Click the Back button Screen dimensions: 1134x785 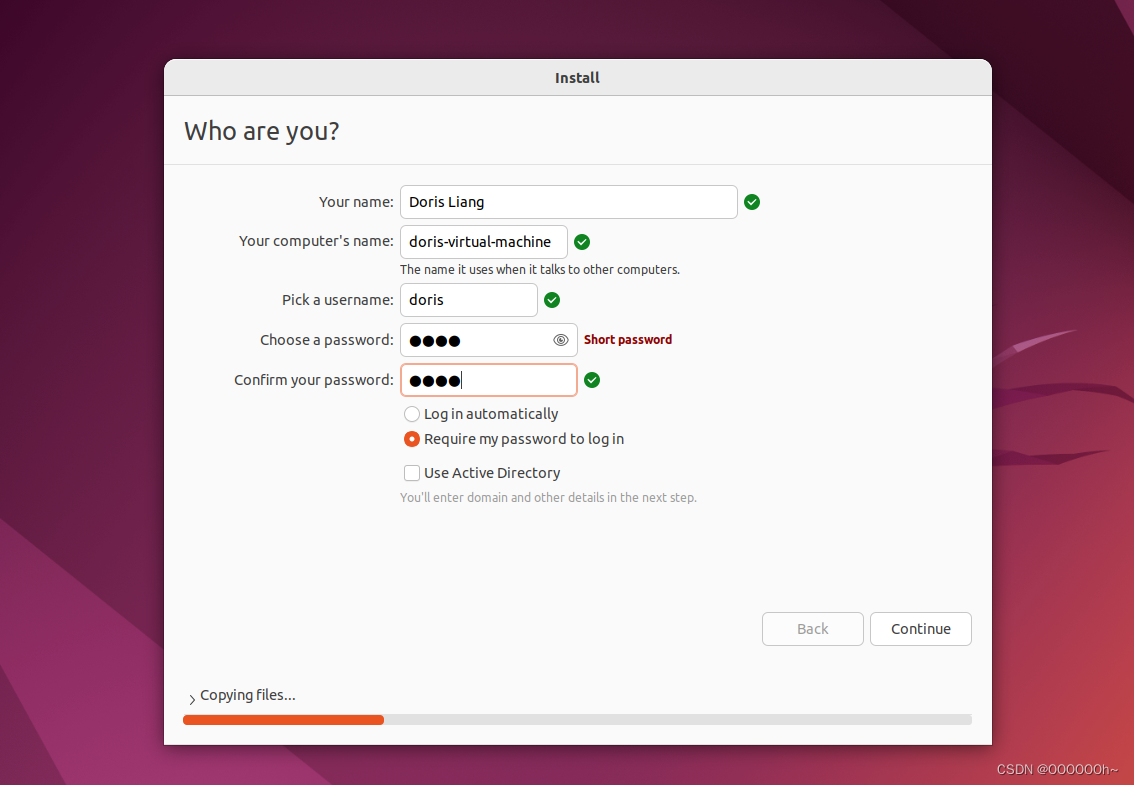(x=813, y=629)
